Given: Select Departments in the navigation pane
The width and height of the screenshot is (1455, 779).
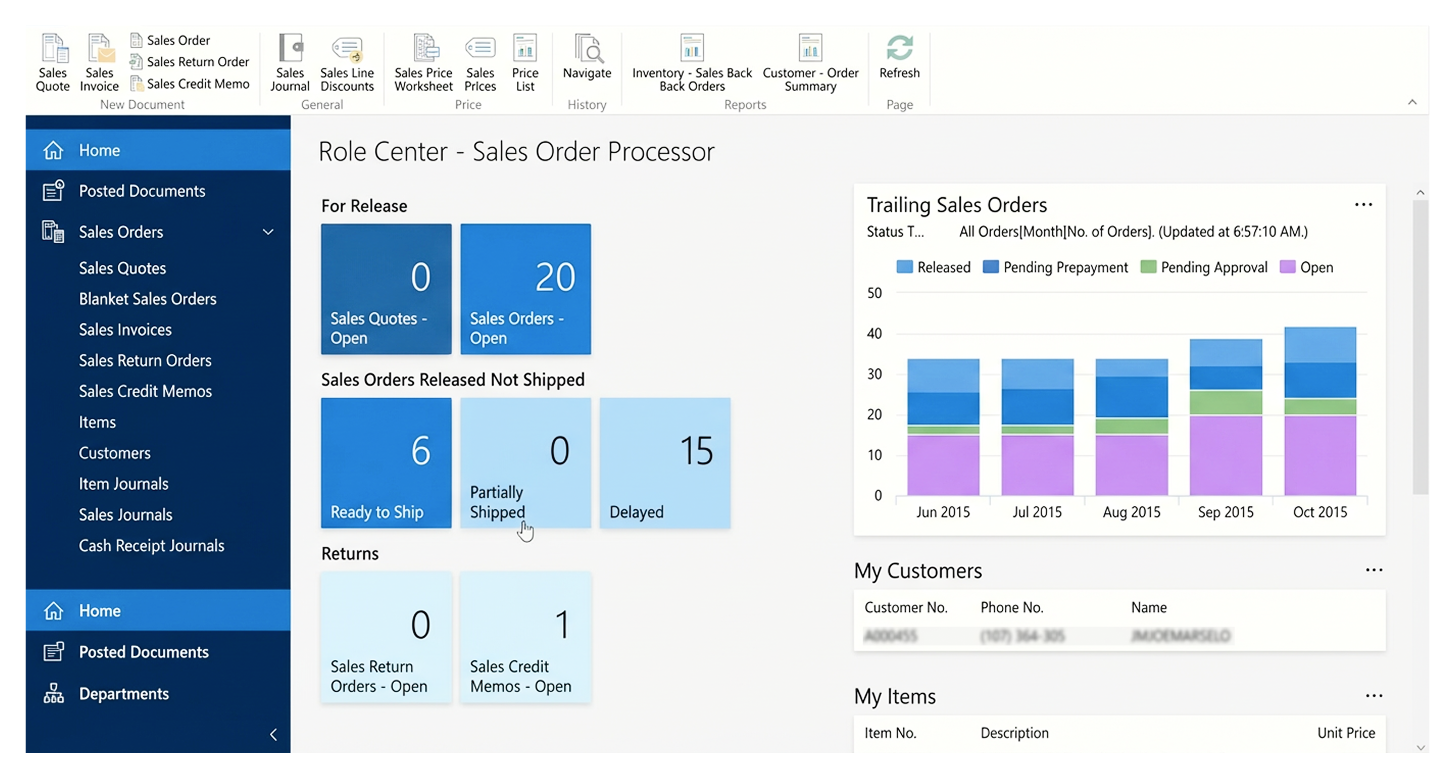Looking at the screenshot, I should click(124, 694).
